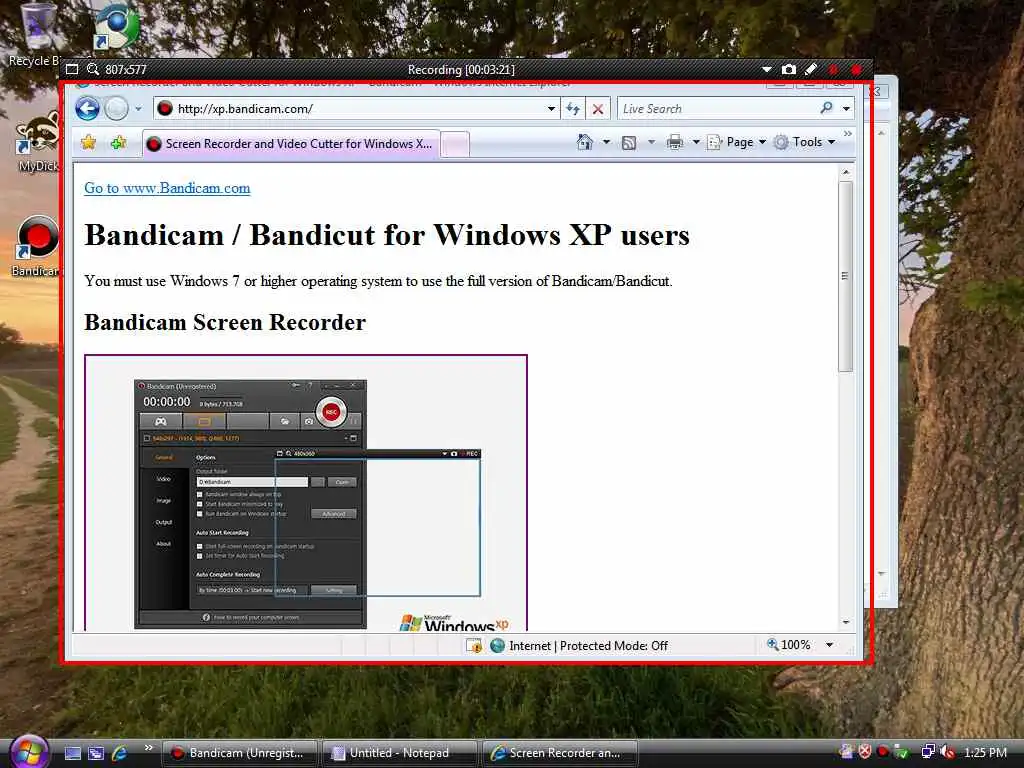Click the Live Search box
This screenshot has height=768, width=1024.
(x=717, y=108)
